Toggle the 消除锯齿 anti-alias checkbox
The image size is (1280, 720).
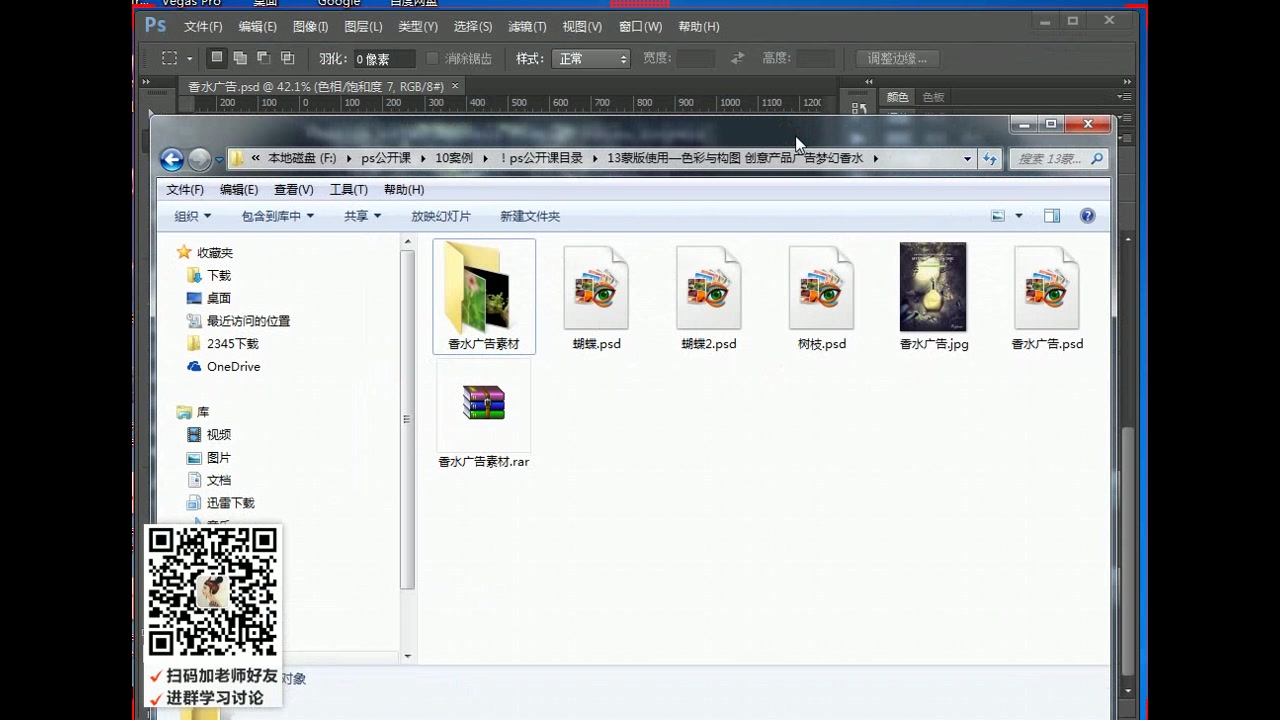click(433, 58)
